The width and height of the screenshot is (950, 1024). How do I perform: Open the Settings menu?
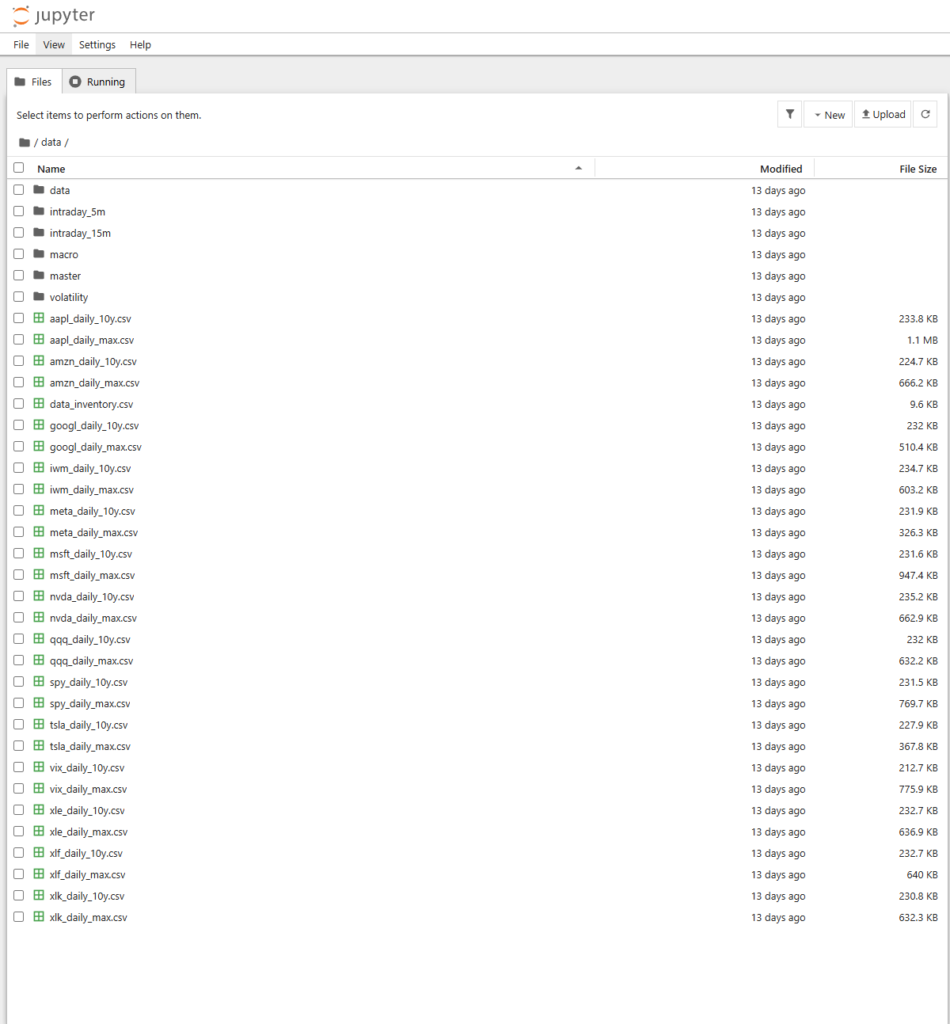tap(97, 44)
